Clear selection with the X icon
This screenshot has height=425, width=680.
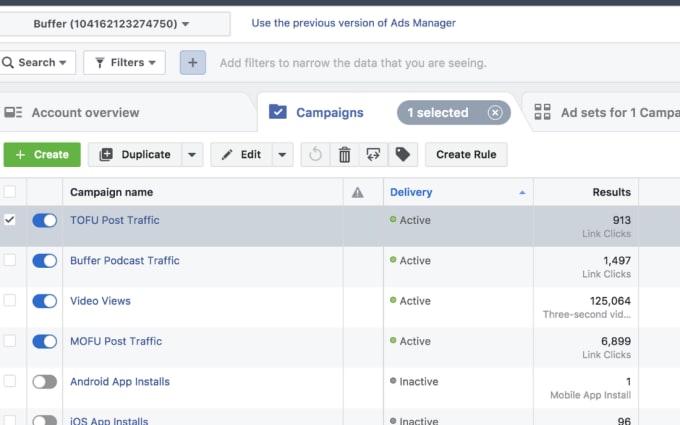point(495,113)
